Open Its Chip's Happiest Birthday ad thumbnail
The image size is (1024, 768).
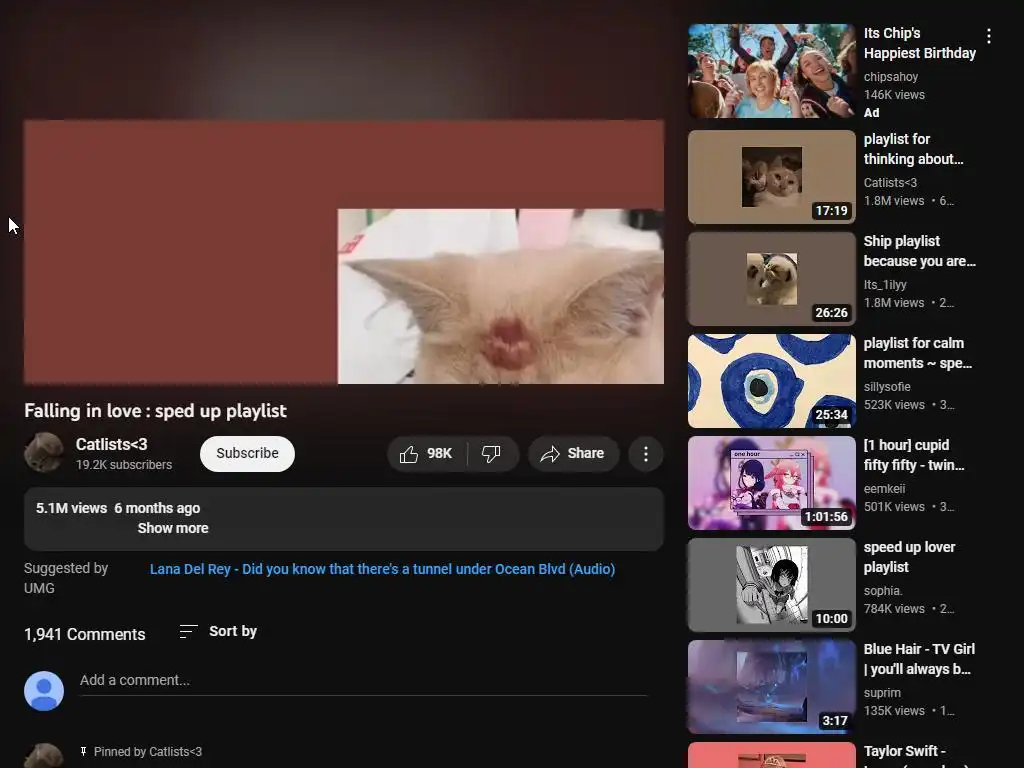pyautogui.click(x=771, y=71)
